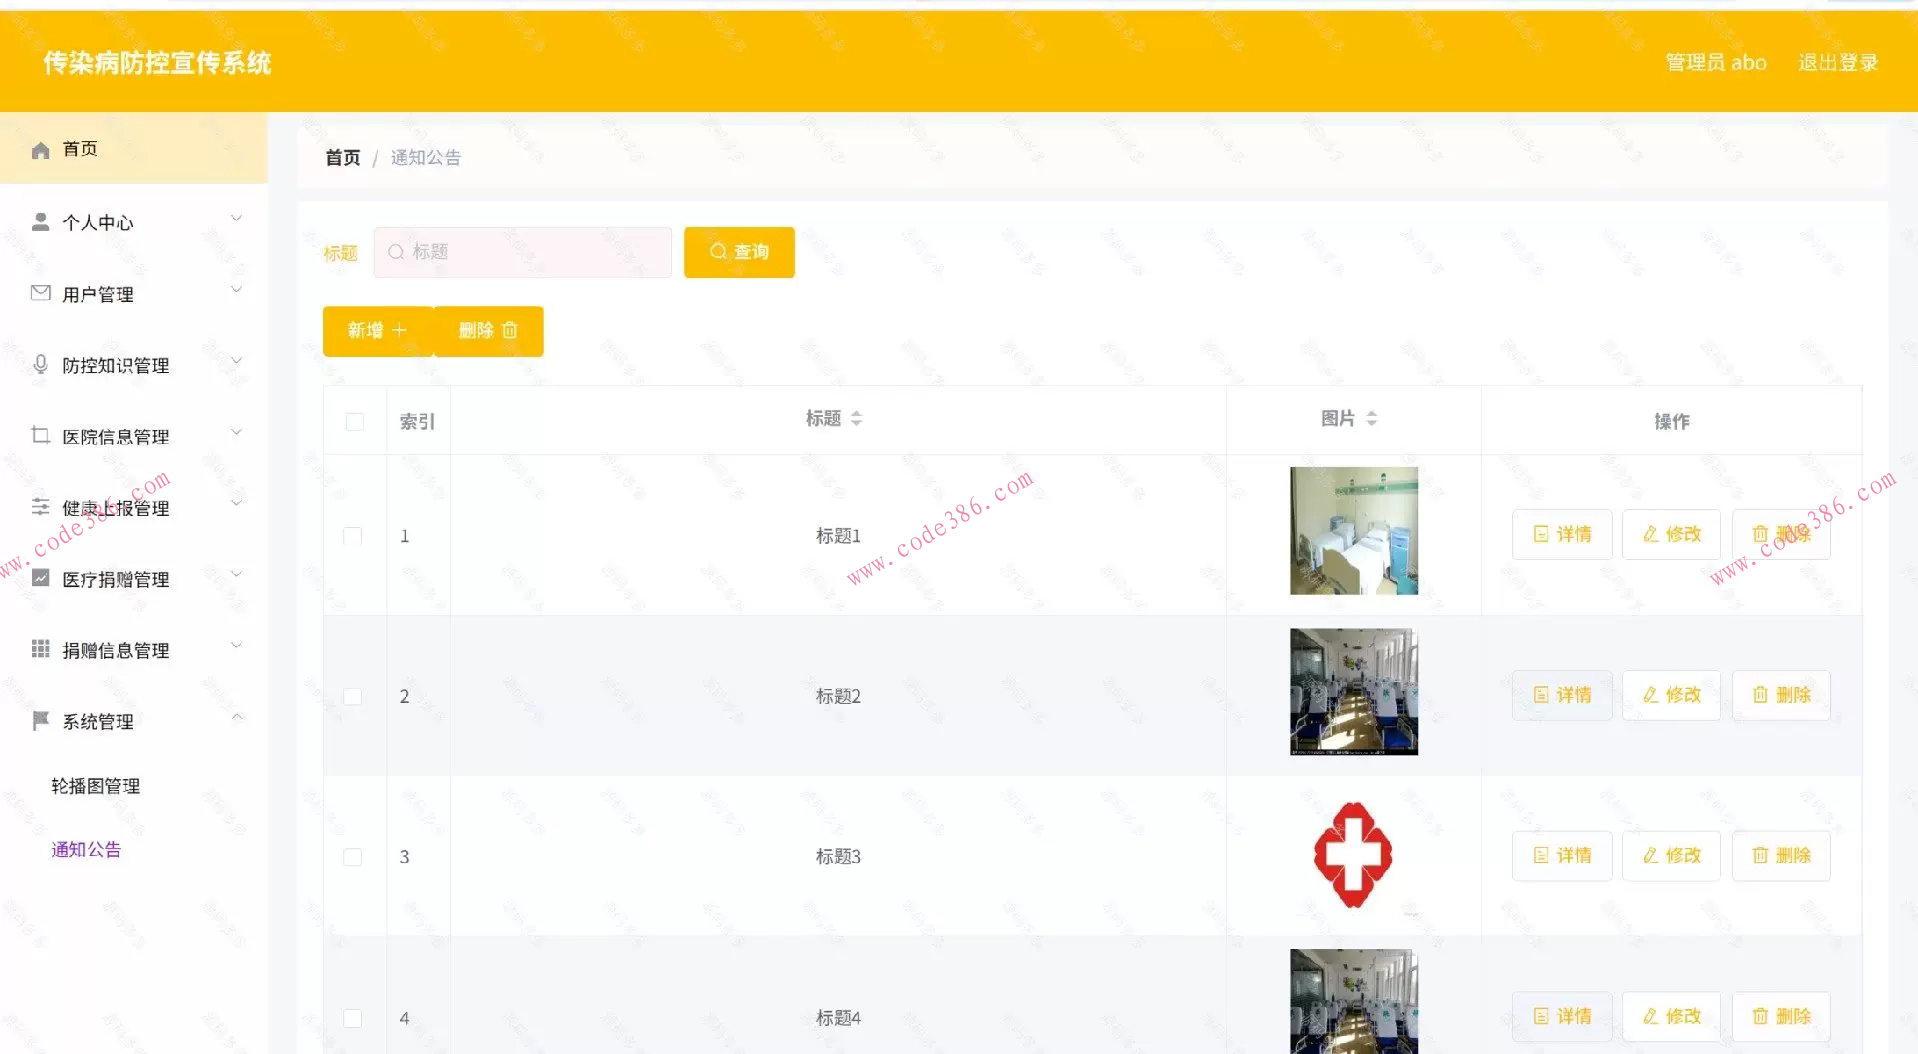Click the 标题1 cell in the table

(838, 536)
